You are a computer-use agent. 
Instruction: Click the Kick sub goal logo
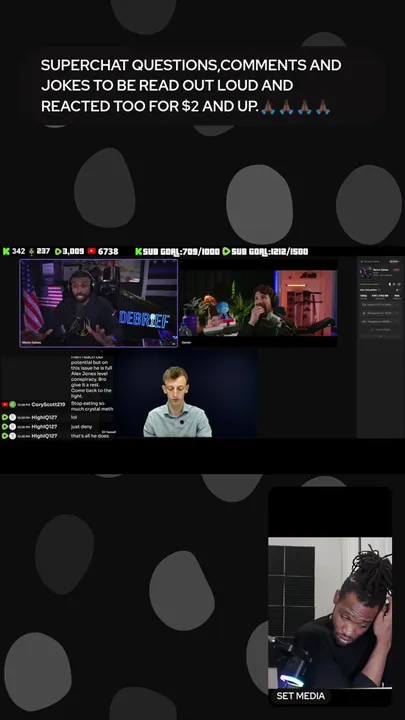coord(139,251)
